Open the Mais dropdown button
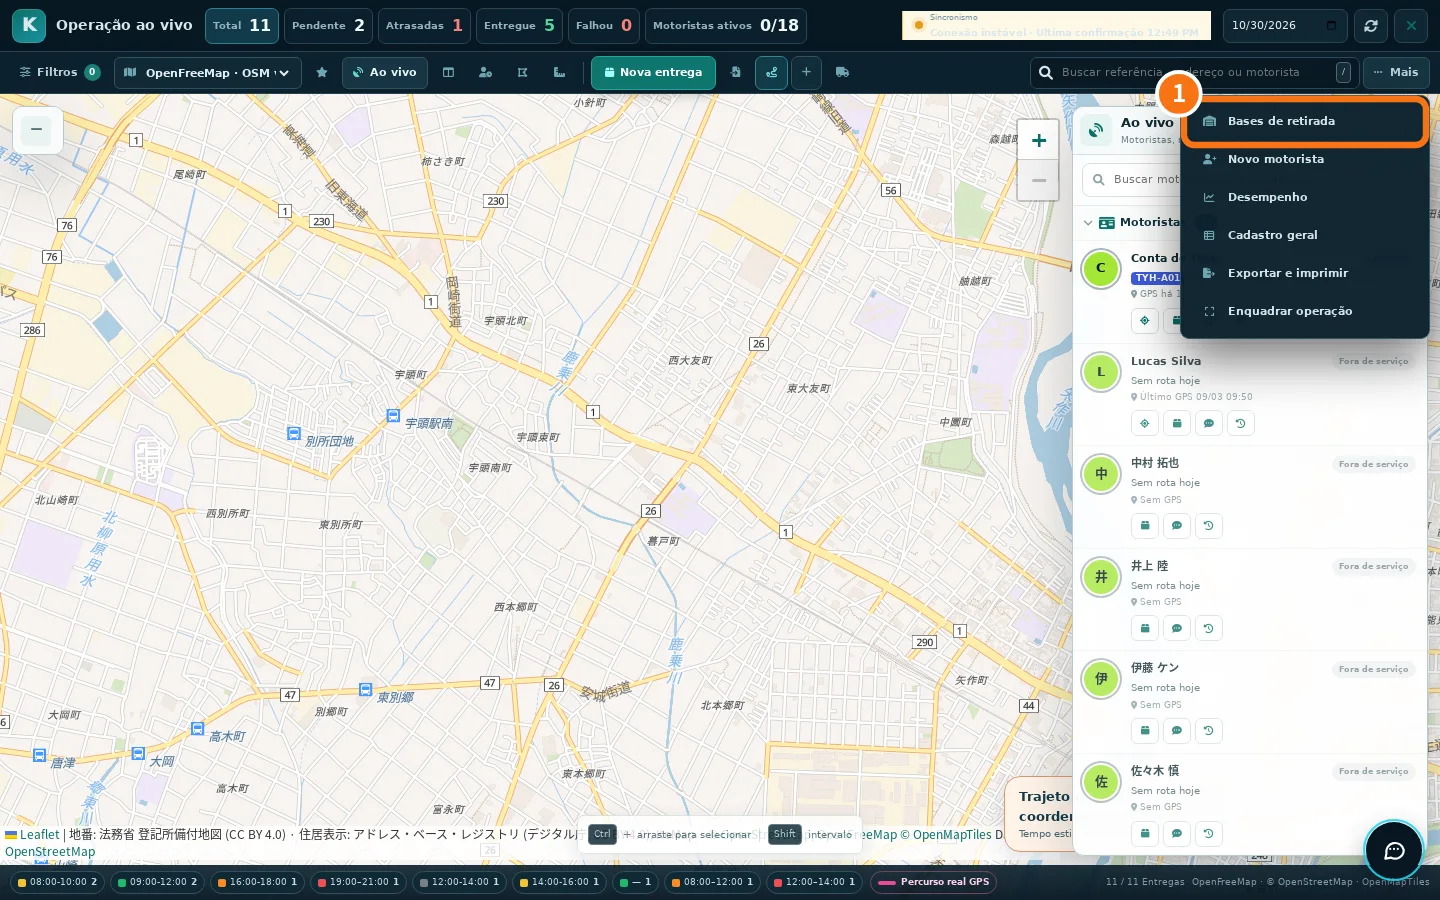1440x900 pixels. coord(1395,72)
